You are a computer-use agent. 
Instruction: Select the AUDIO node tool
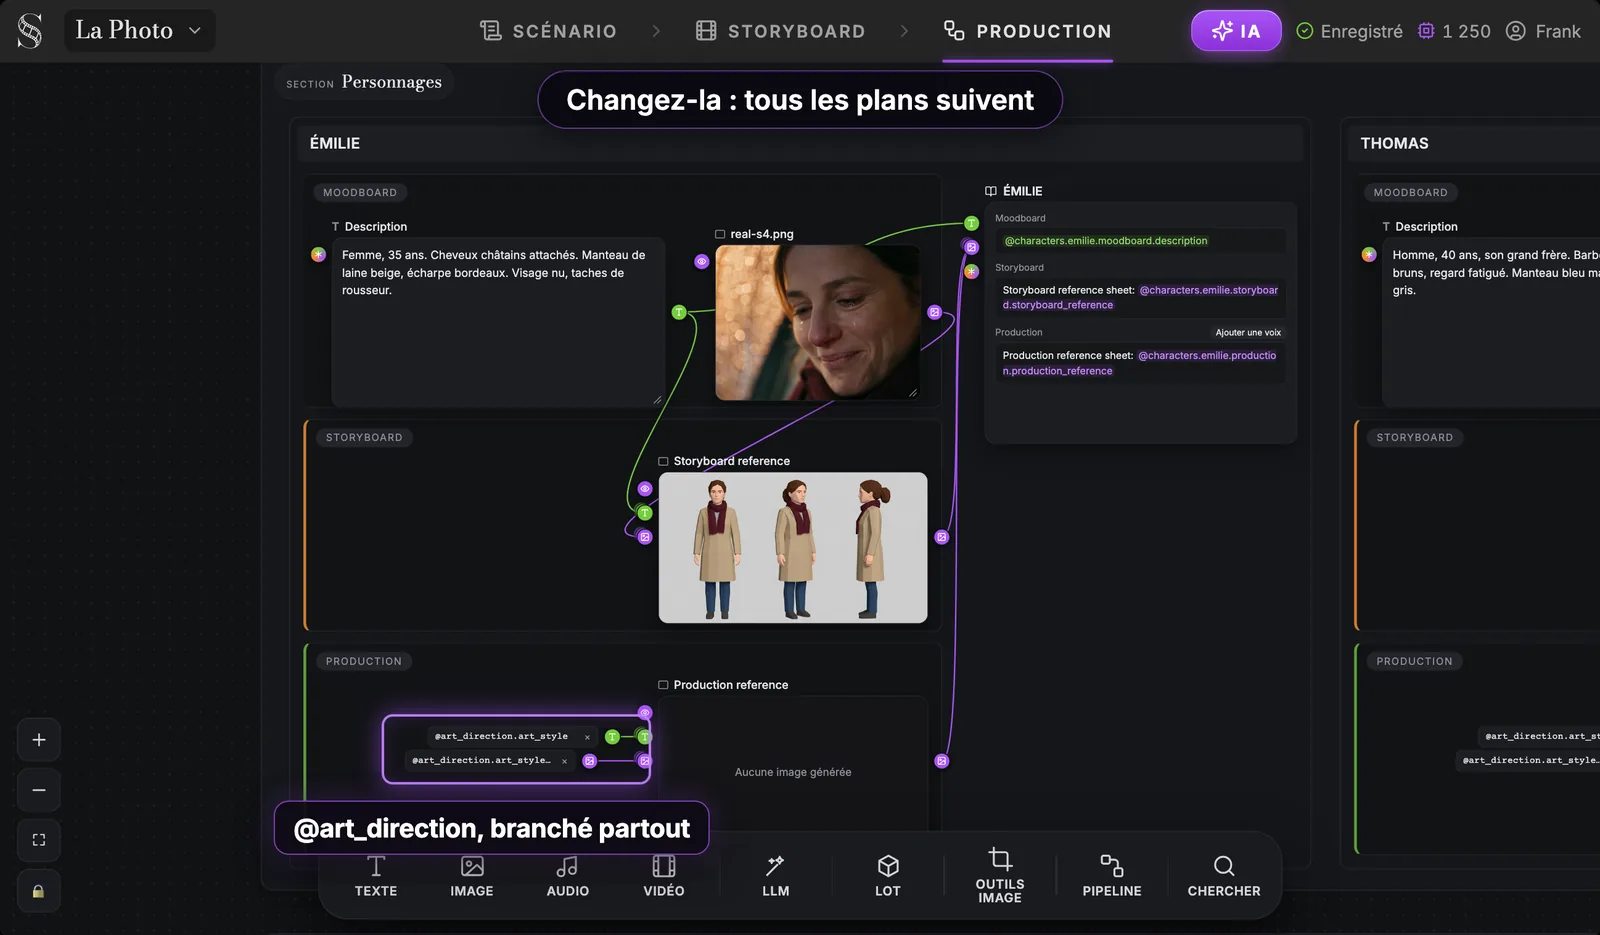click(x=568, y=877)
